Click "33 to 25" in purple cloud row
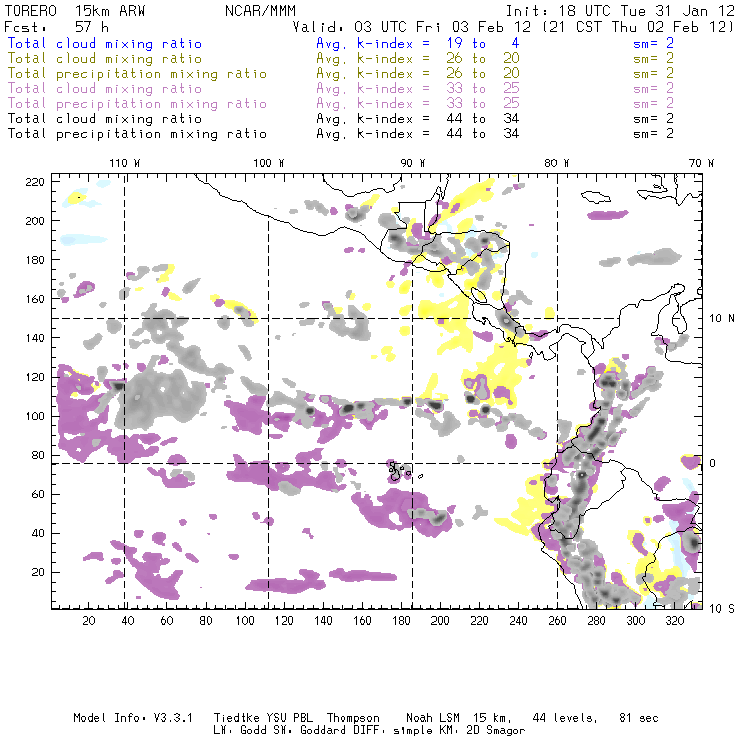740x740 pixels. coord(483,89)
